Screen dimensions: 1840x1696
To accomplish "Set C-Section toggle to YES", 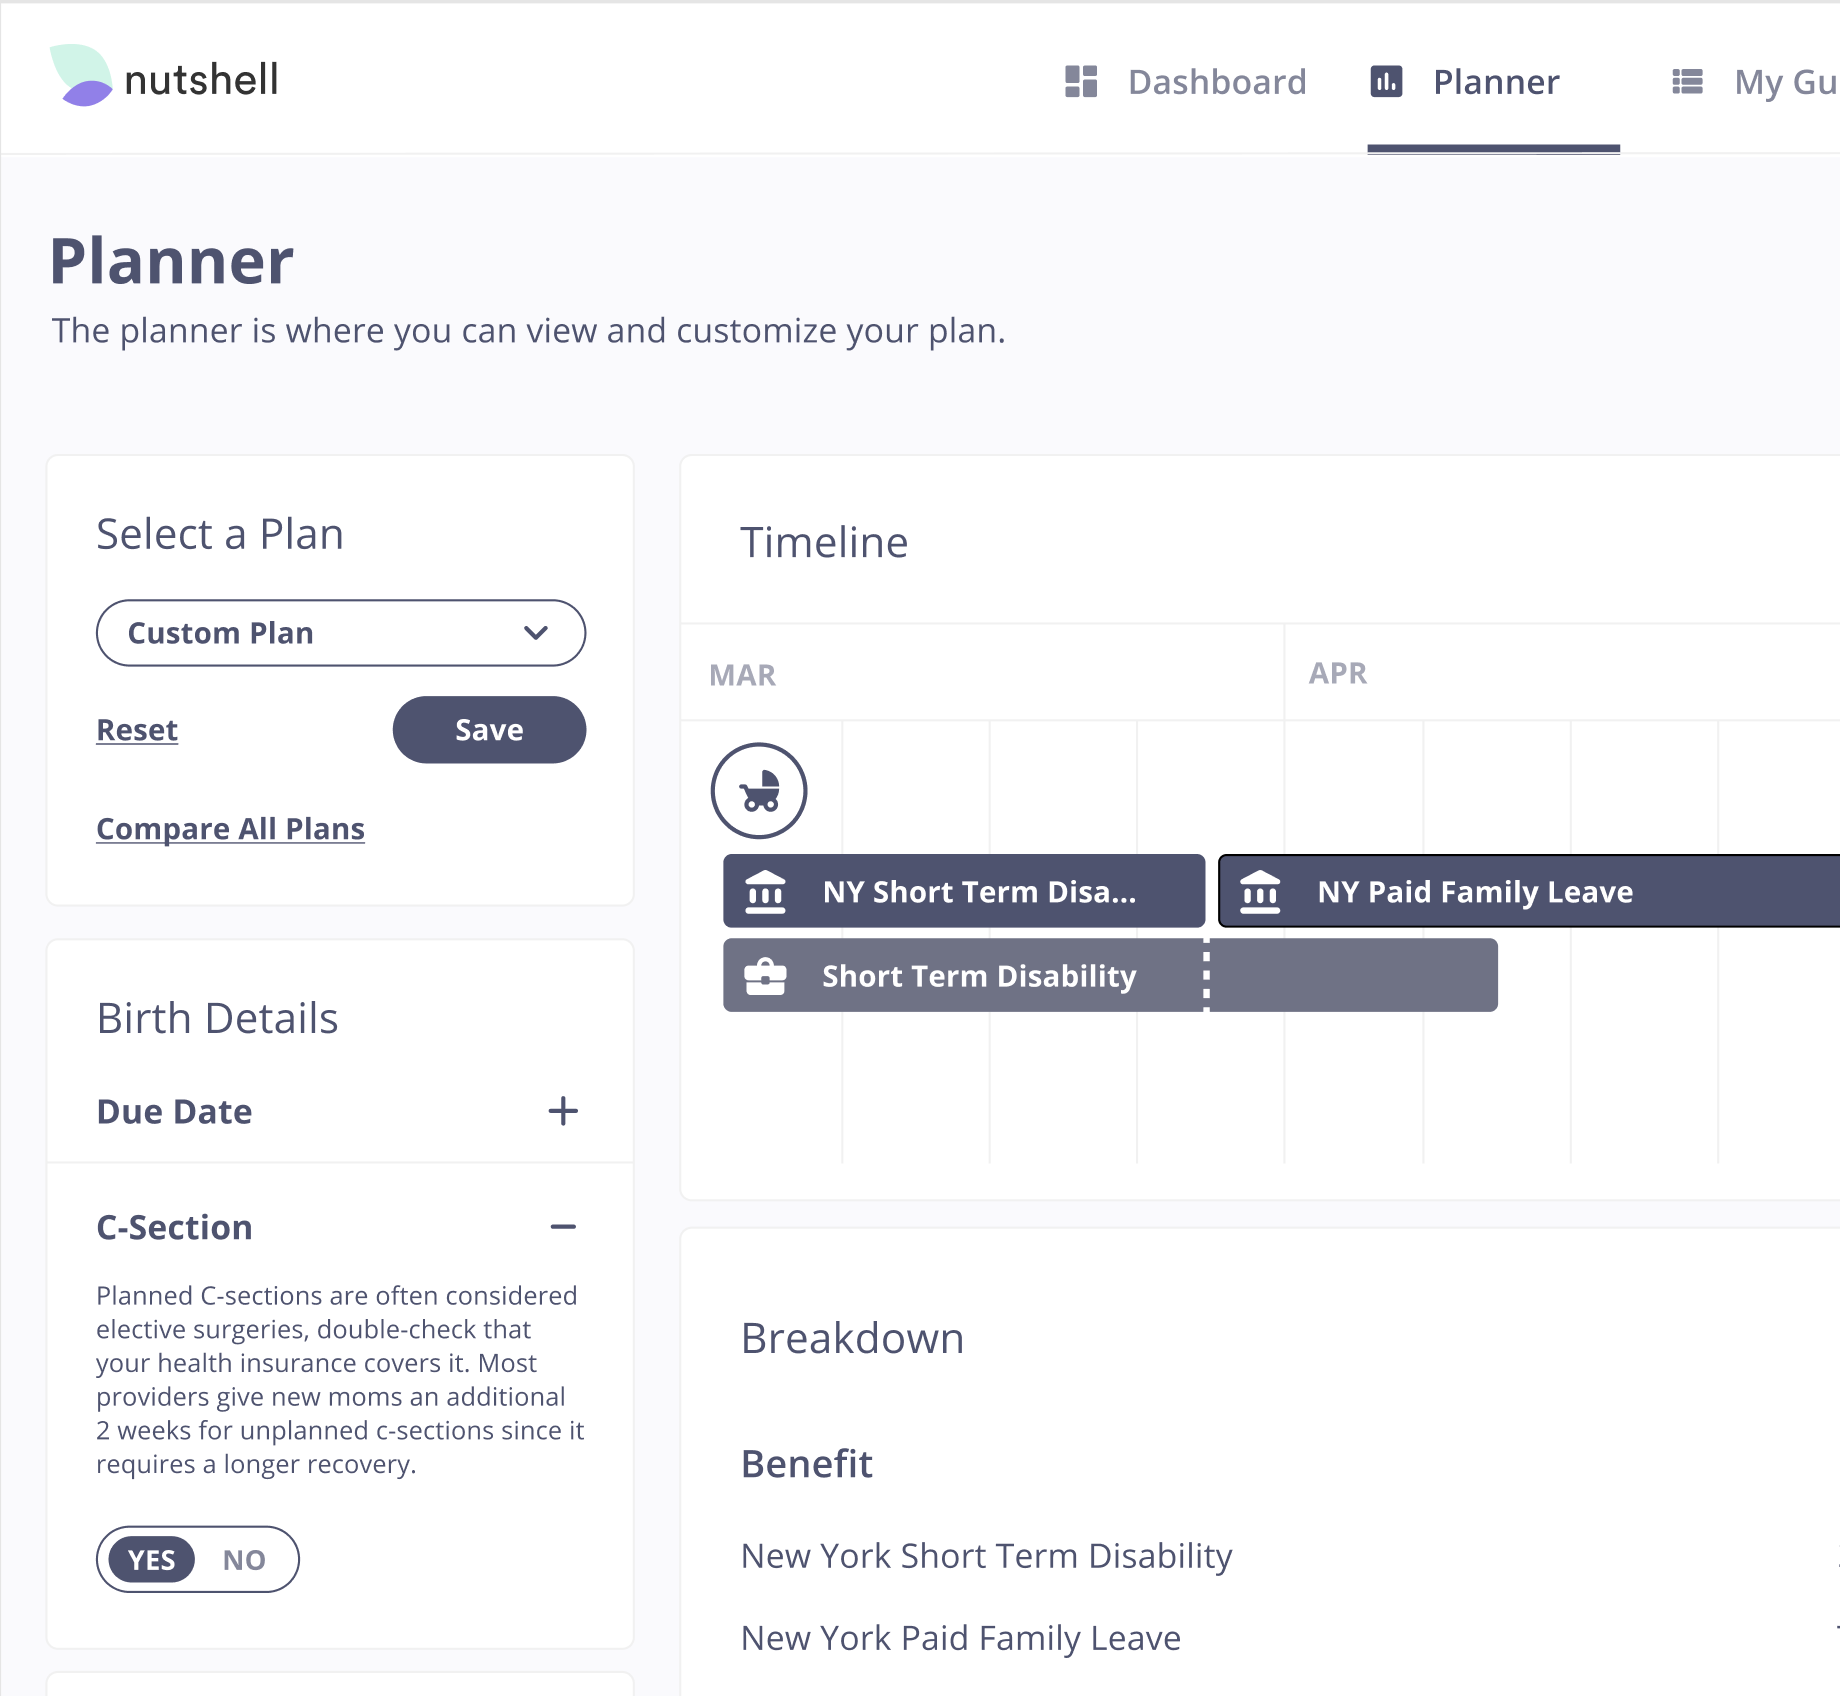I will tap(152, 1559).
